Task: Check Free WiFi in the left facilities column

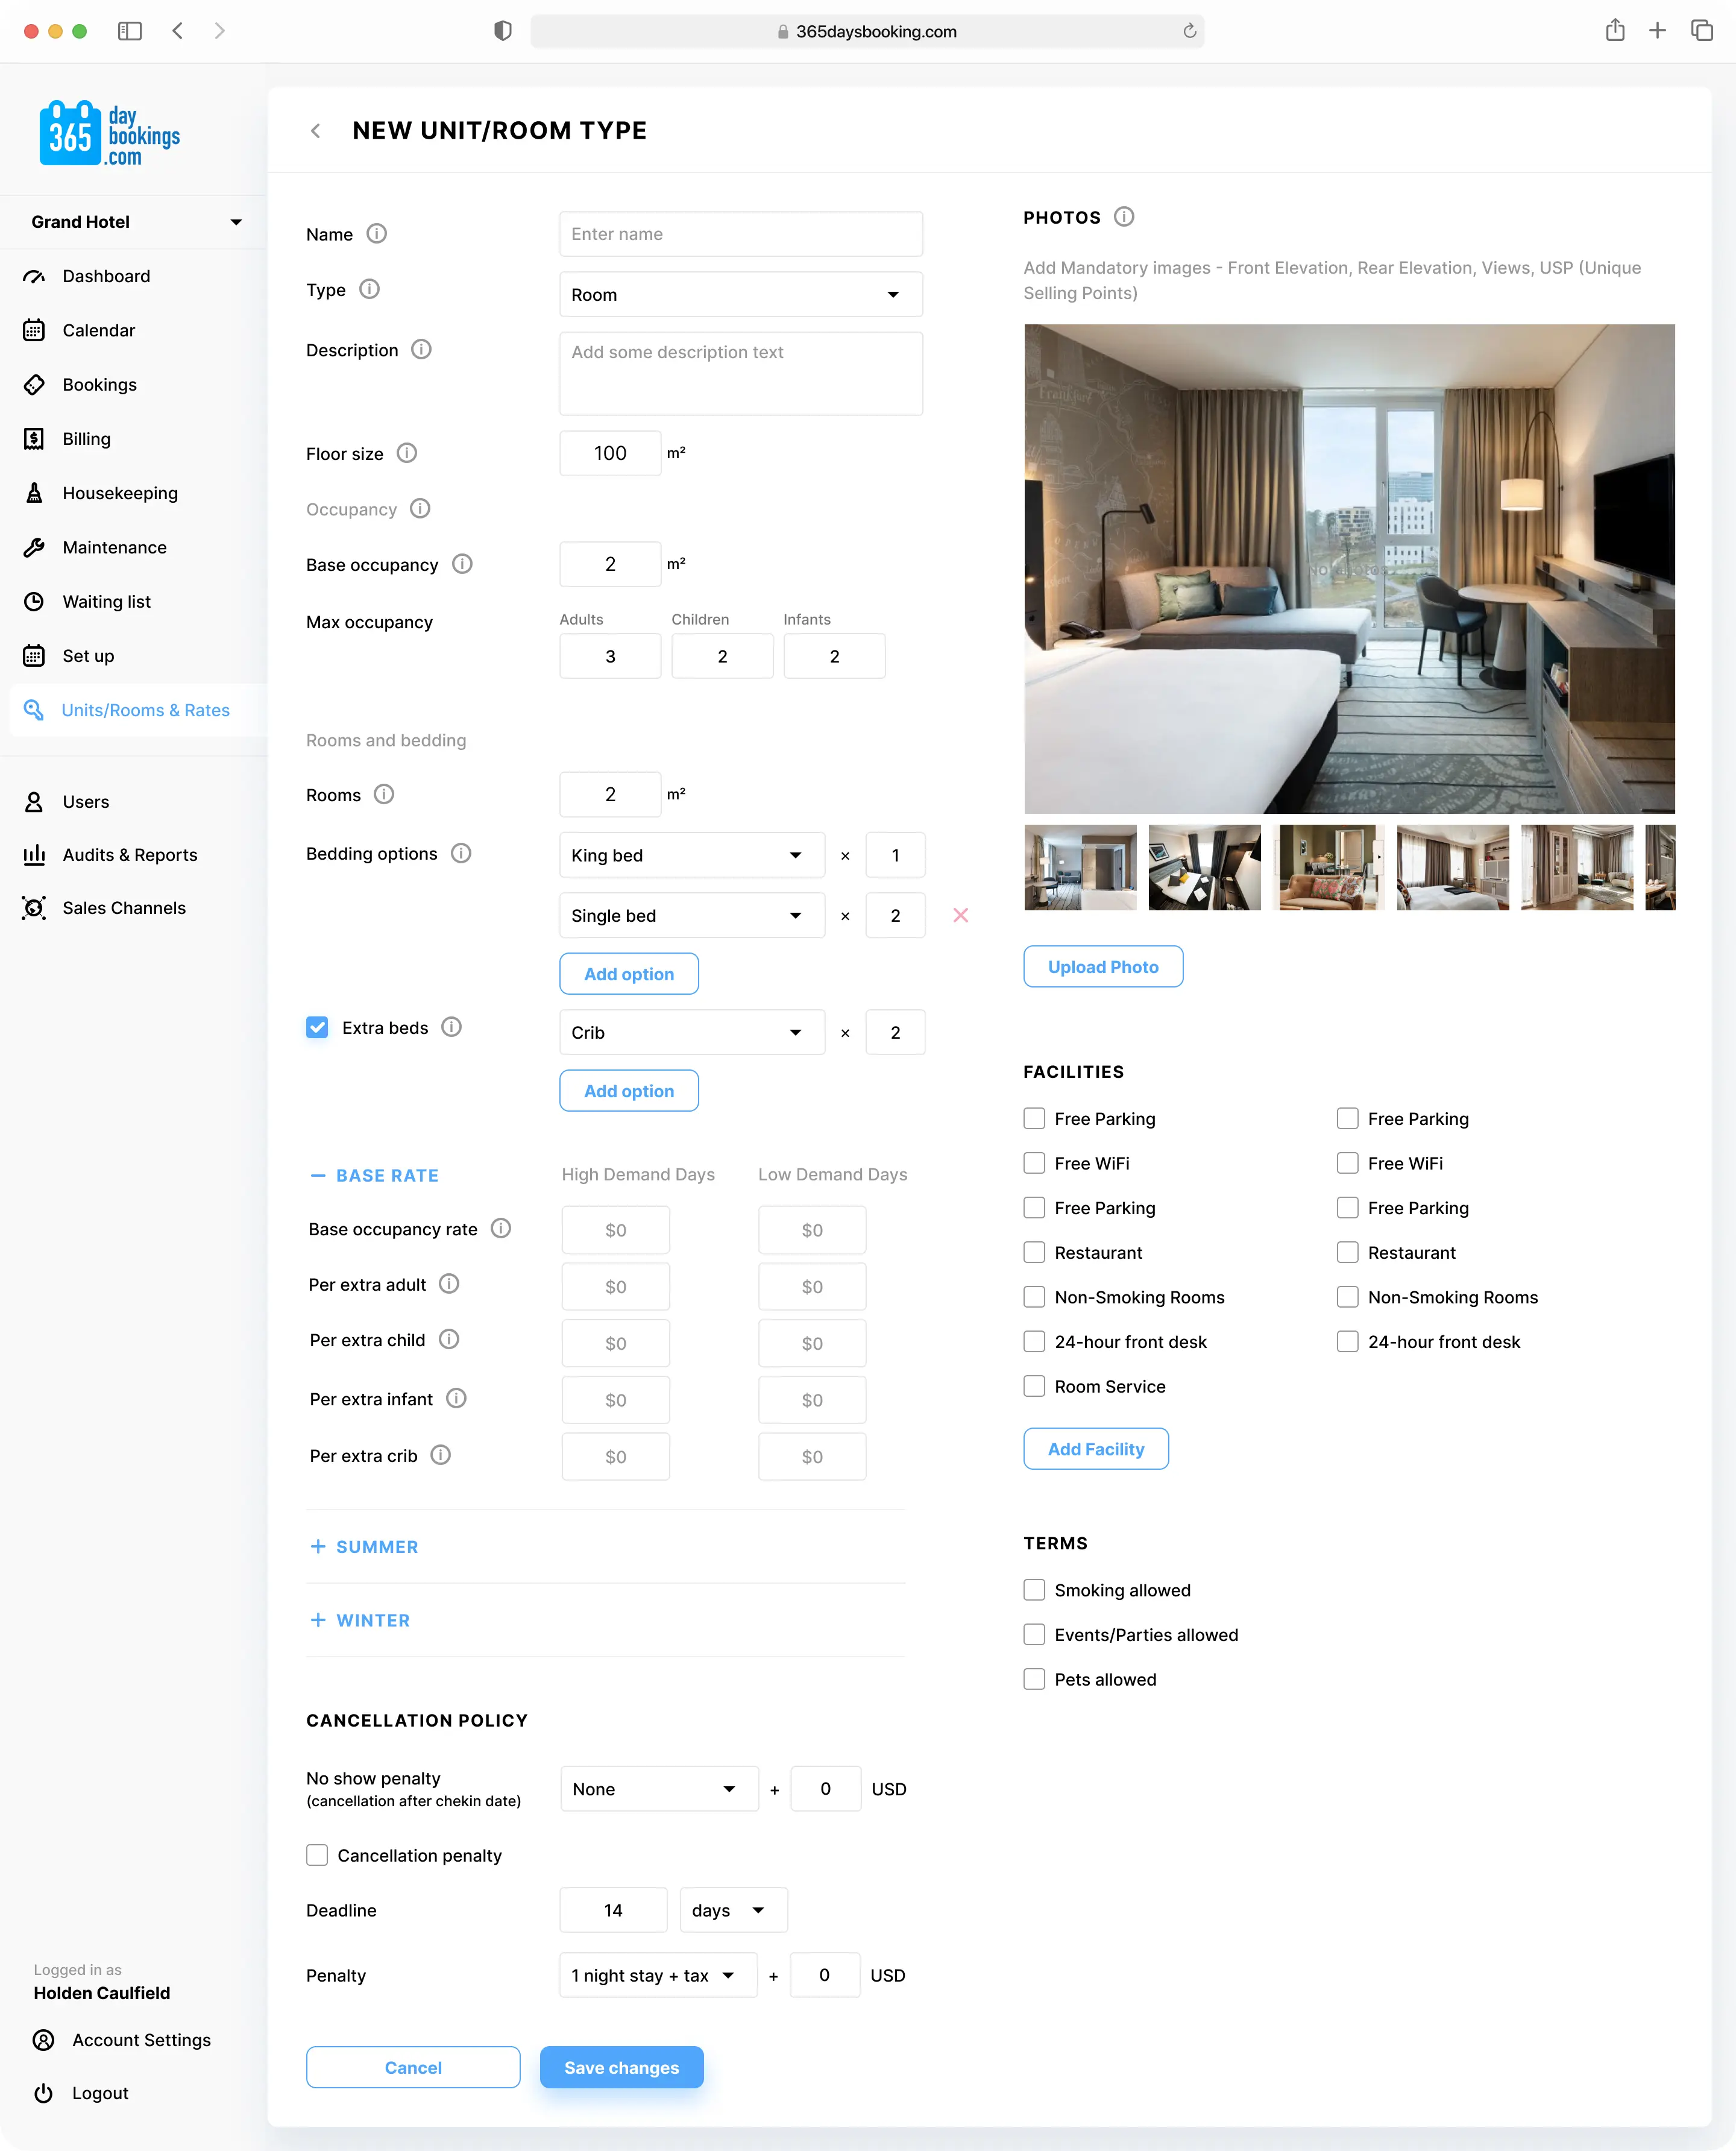Action: click(1034, 1163)
